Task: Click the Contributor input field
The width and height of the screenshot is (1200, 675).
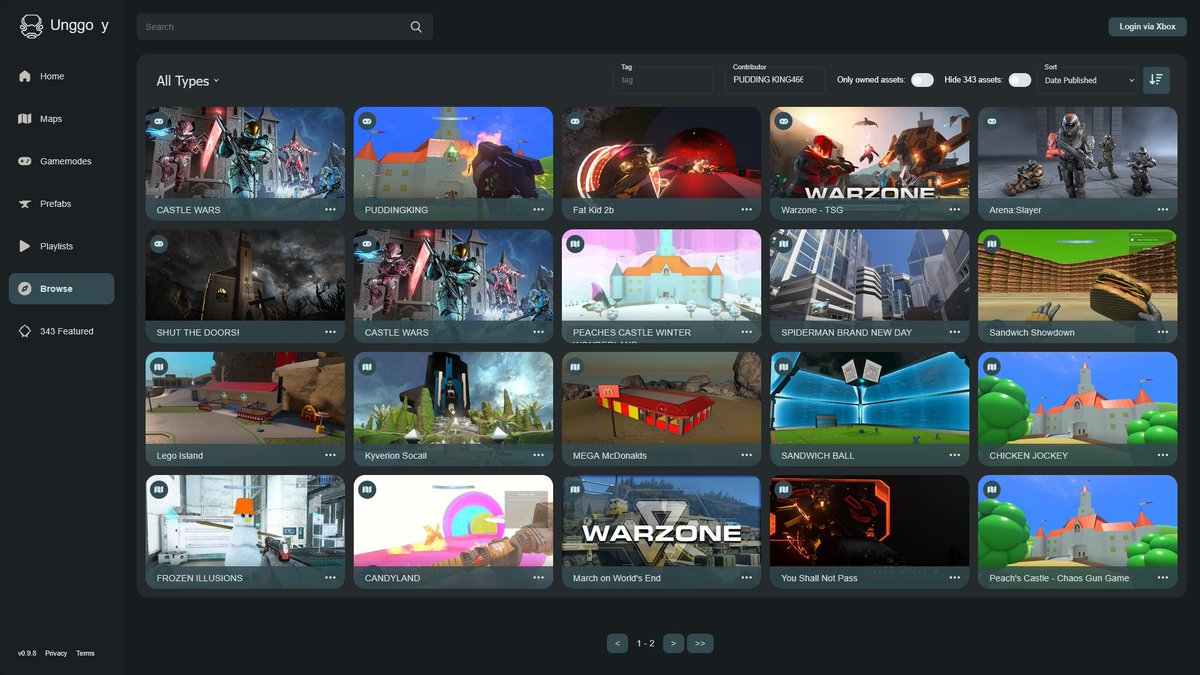Action: coord(775,80)
